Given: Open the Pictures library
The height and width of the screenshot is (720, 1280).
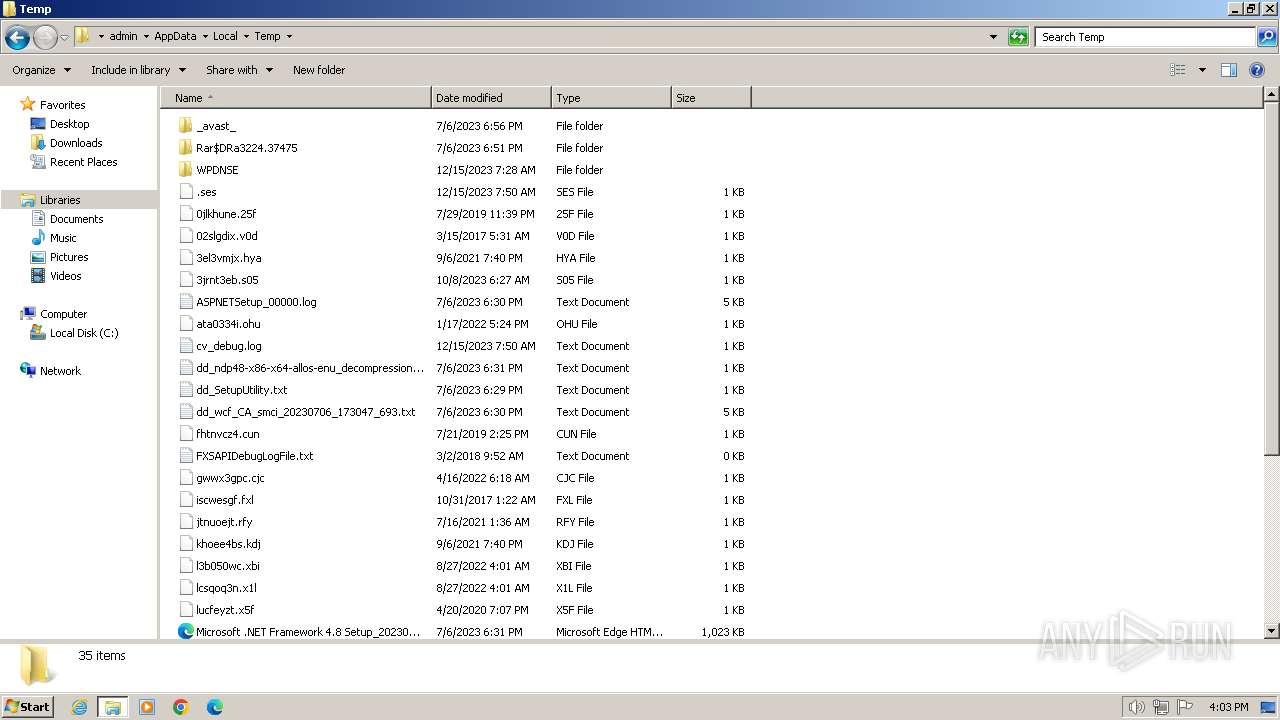Looking at the screenshot, I should tap(69, 257).
